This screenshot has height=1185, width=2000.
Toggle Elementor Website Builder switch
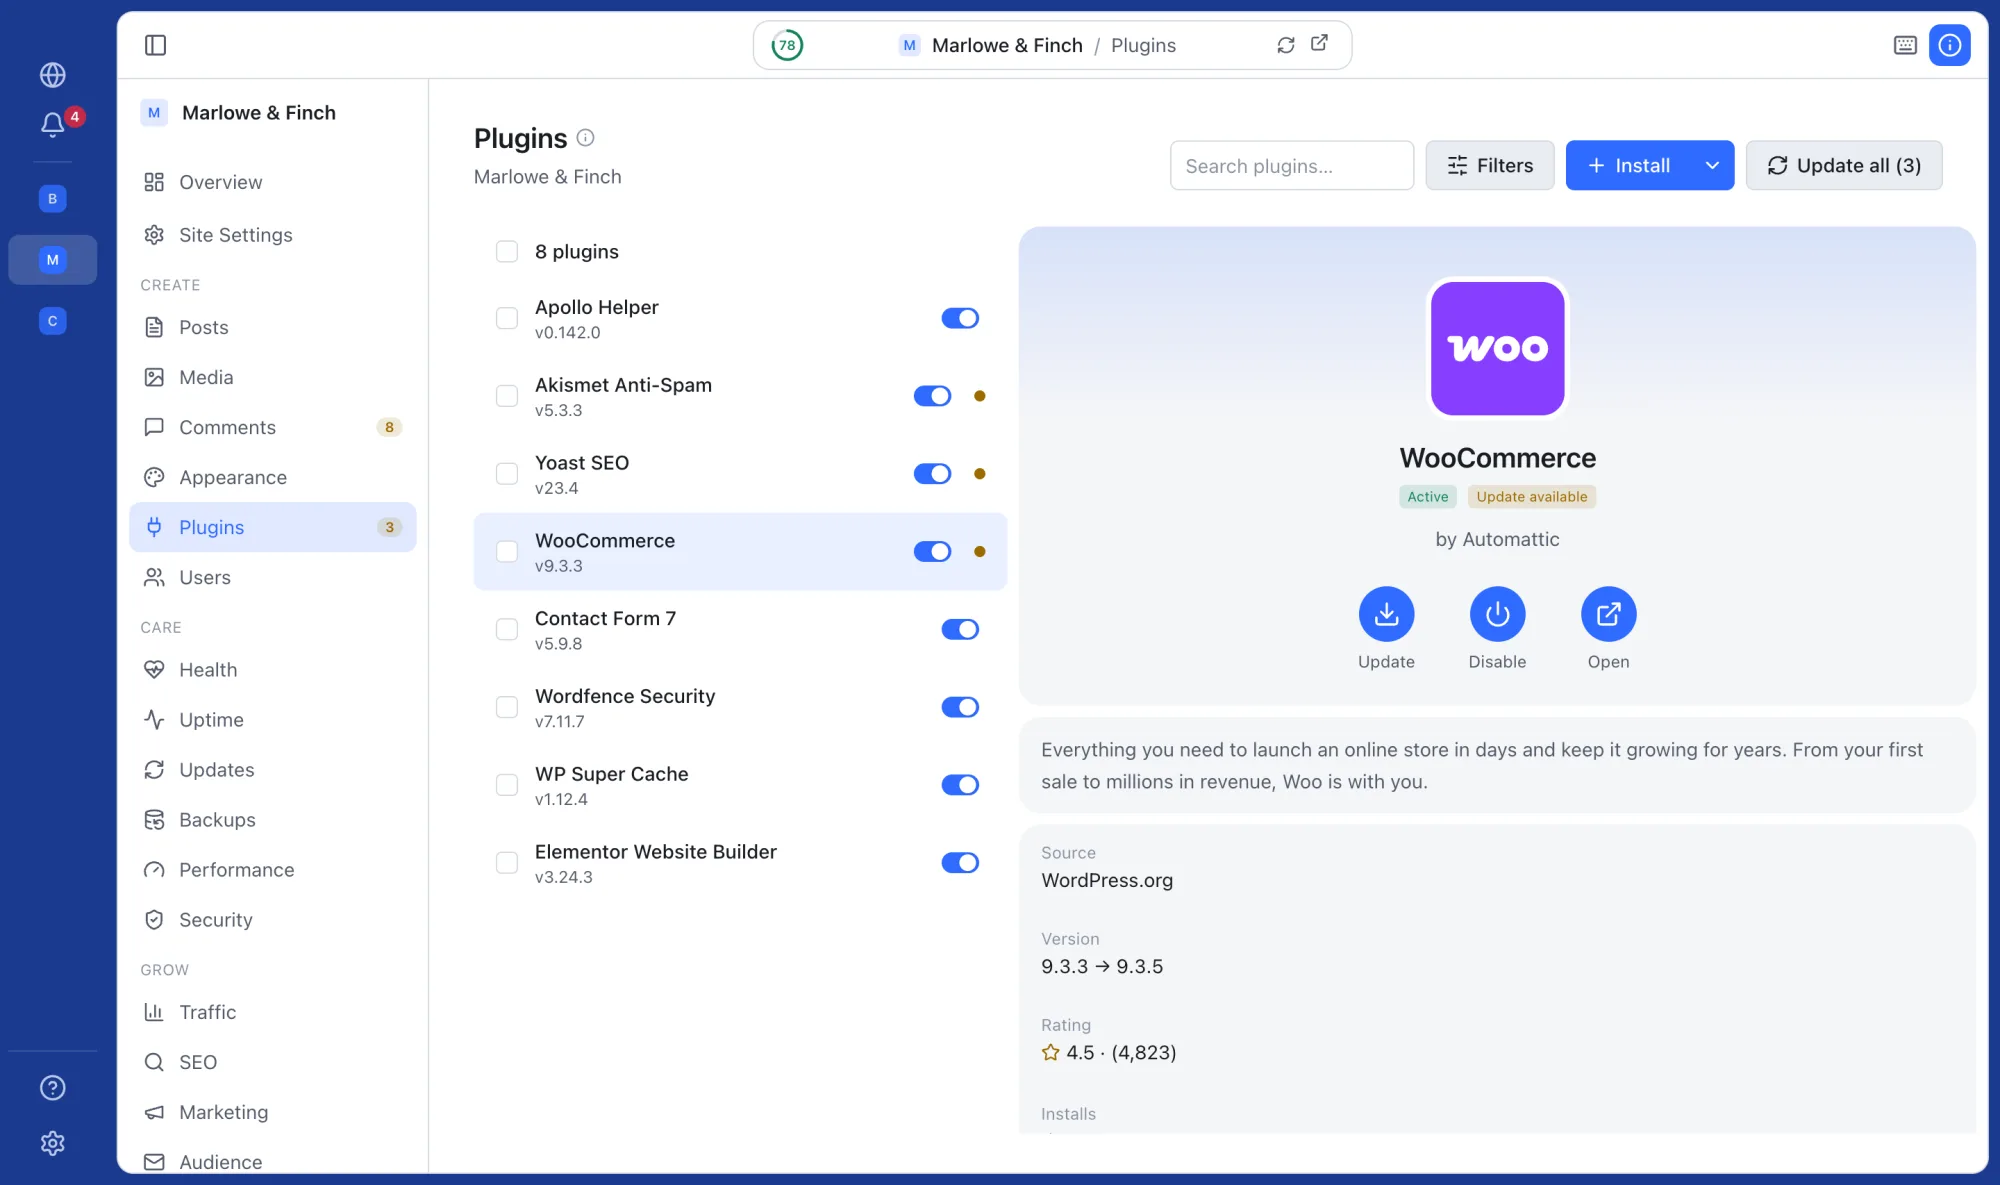click(x=960, y=863)
